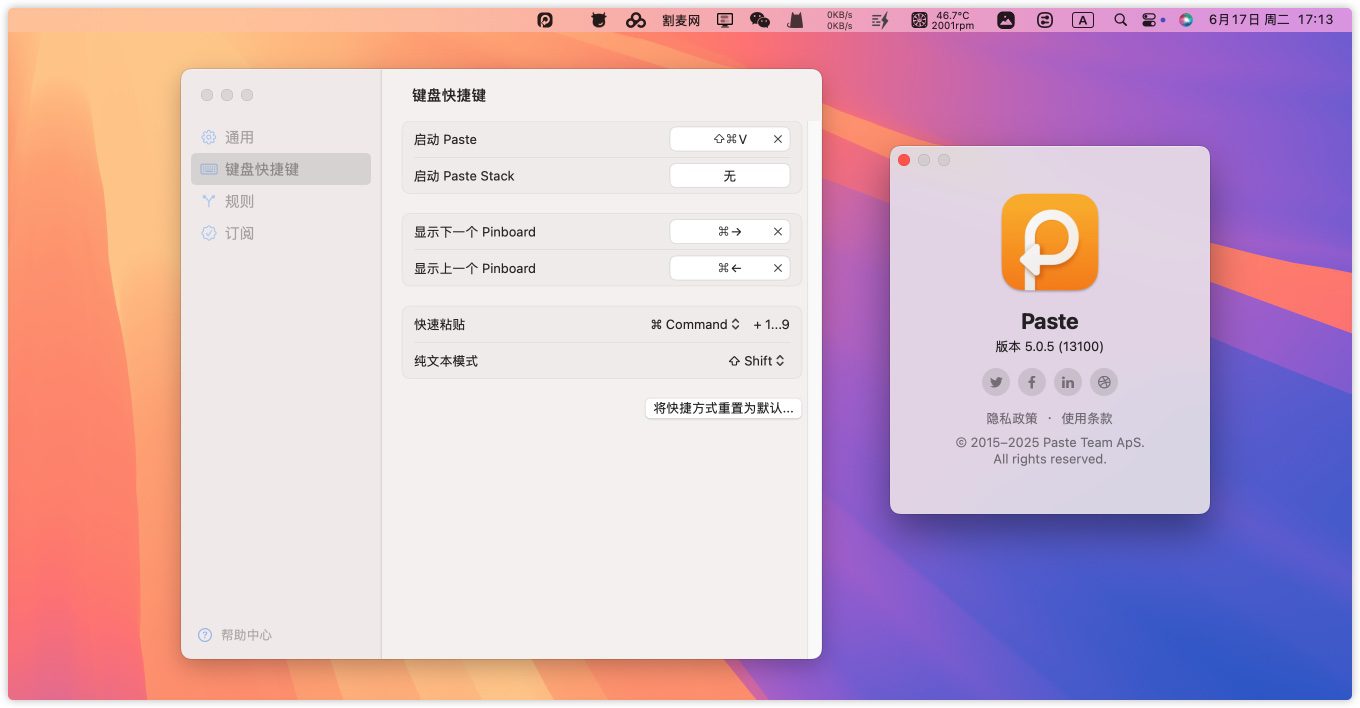The height and width of the screenshot is (708, 1360).
Task: Click the 显示上一个 Pinboard shortcut field
Action: [730, 268]
